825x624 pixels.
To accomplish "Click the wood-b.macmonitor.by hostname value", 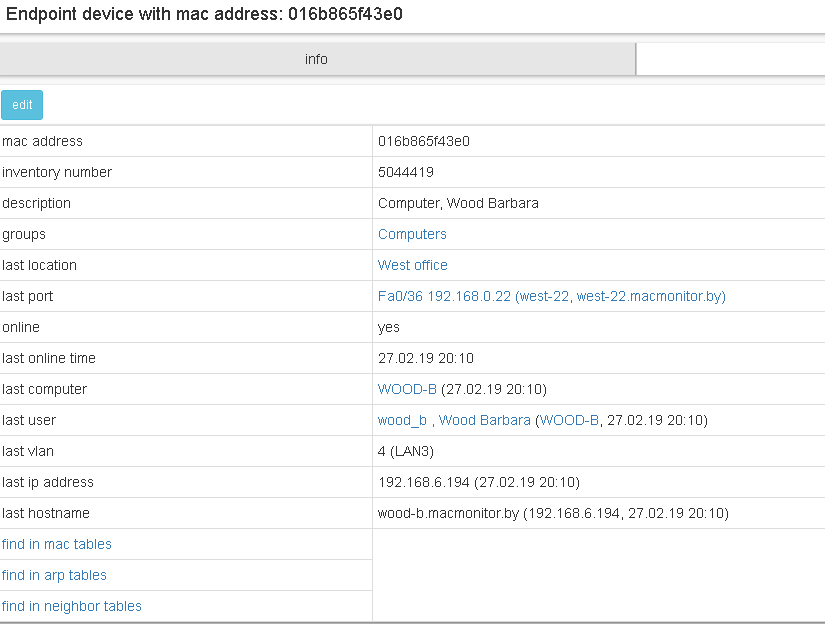I will [448, 513].
